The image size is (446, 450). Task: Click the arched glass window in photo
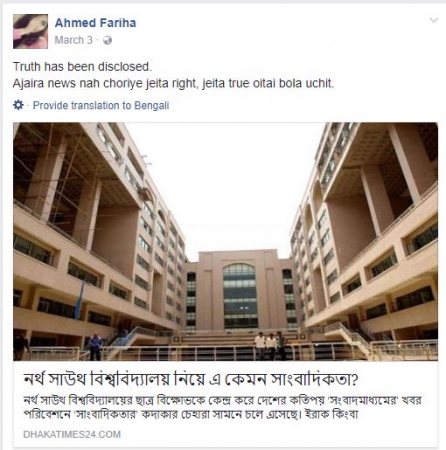[240, 295]
